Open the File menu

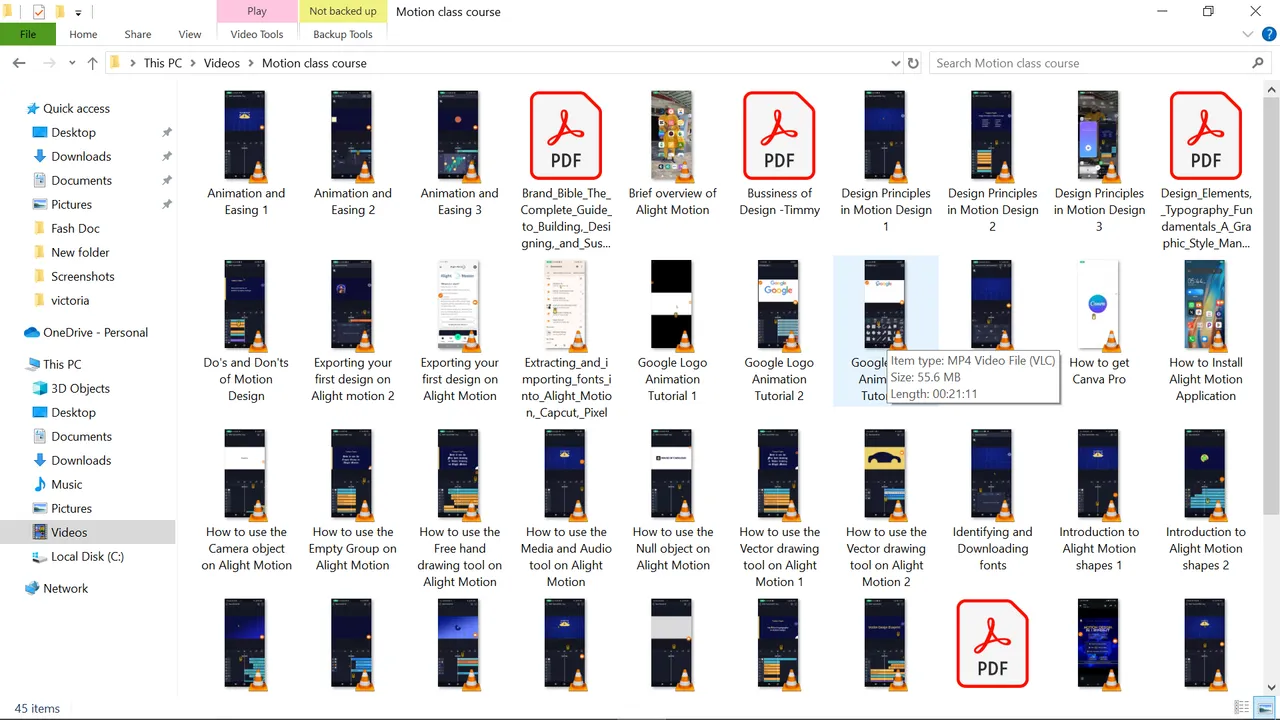tap(28, 34)
